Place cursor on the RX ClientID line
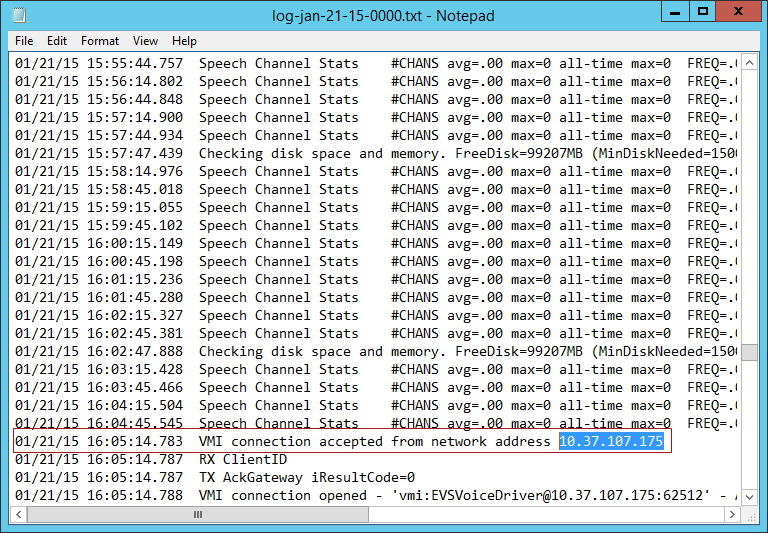The width and height of the screenshot is (768, 533). coord(242,459)
